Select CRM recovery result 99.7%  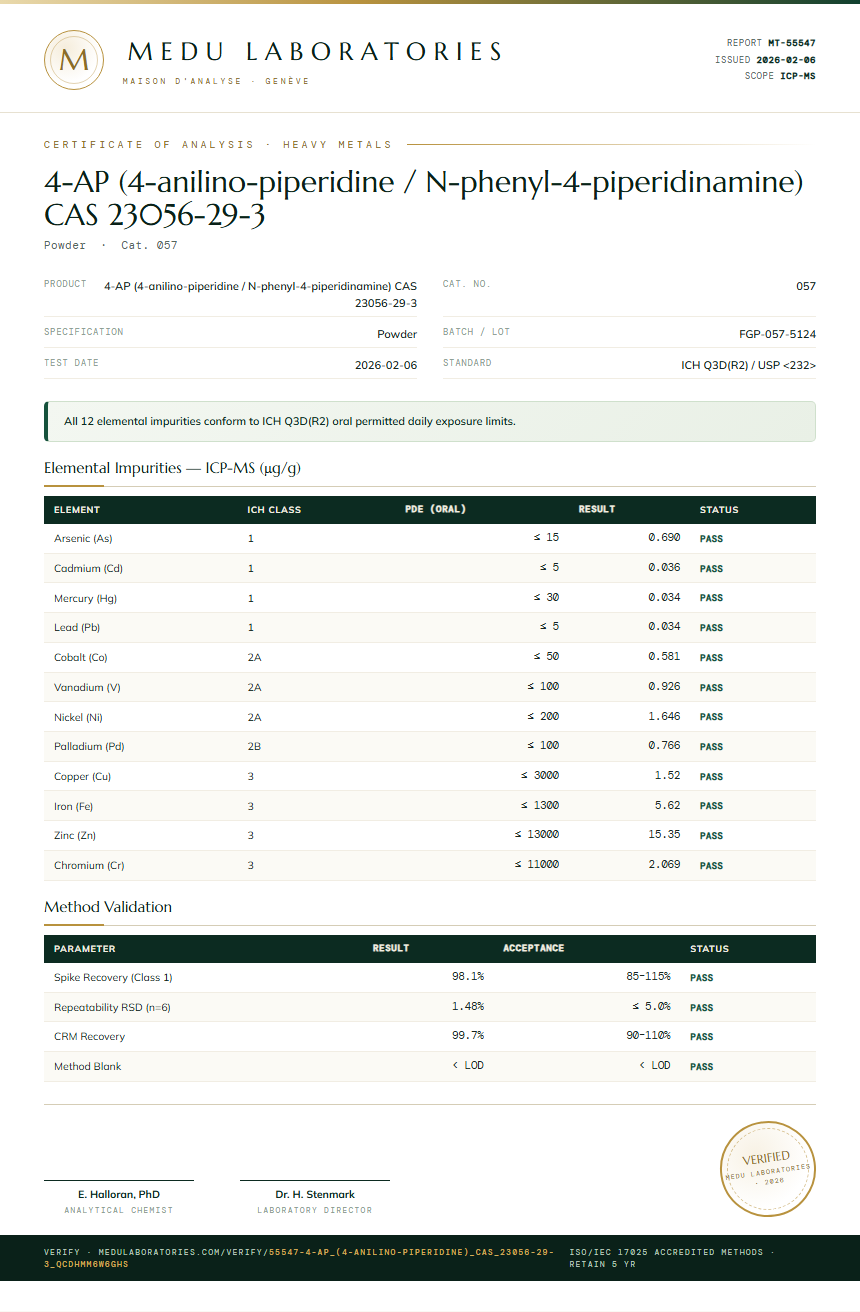coord(468,1036)
